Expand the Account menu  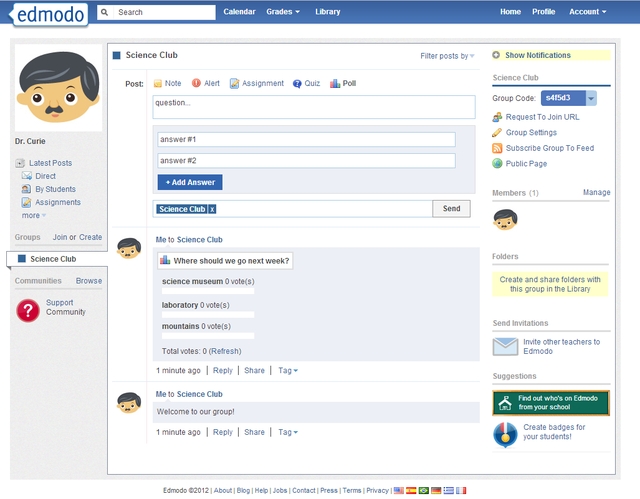(x=587, y=12)
